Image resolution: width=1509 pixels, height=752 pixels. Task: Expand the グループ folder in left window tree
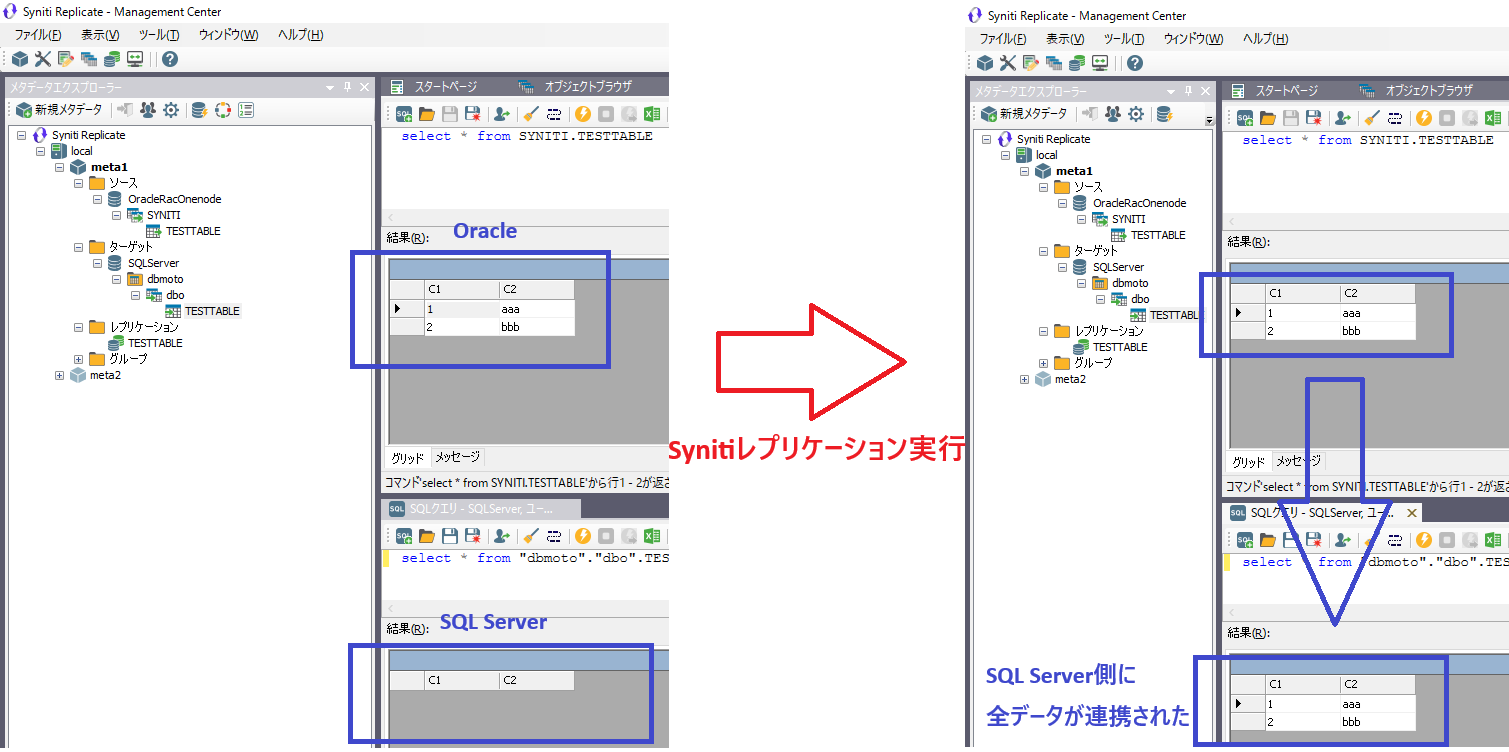point(78,359)
